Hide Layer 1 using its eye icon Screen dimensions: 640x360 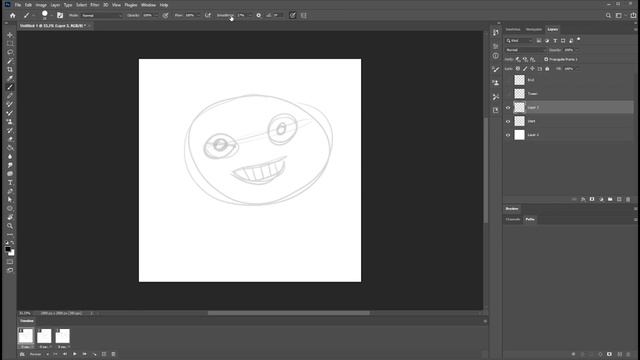pos(508,135)
